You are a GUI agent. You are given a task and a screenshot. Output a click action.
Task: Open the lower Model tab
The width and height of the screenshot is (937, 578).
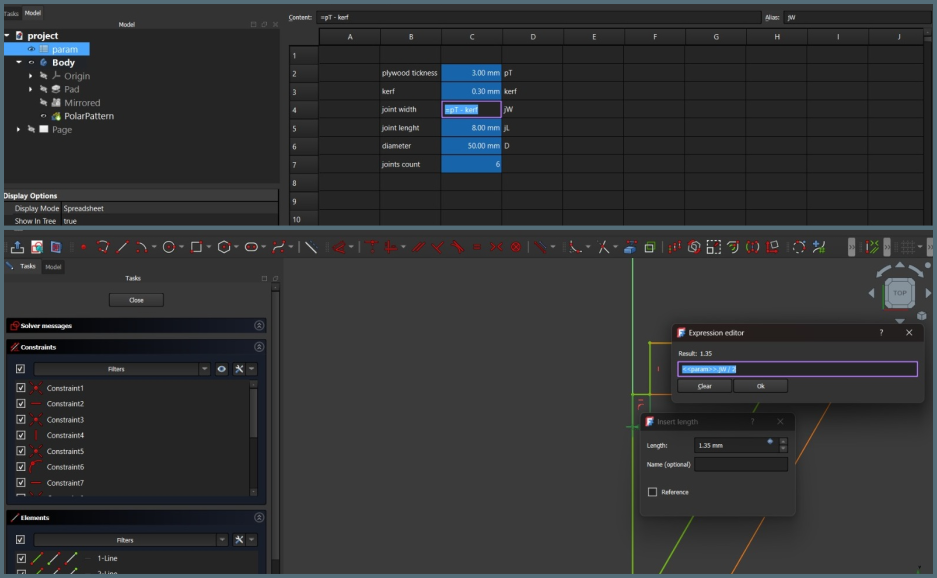point(53,267)
